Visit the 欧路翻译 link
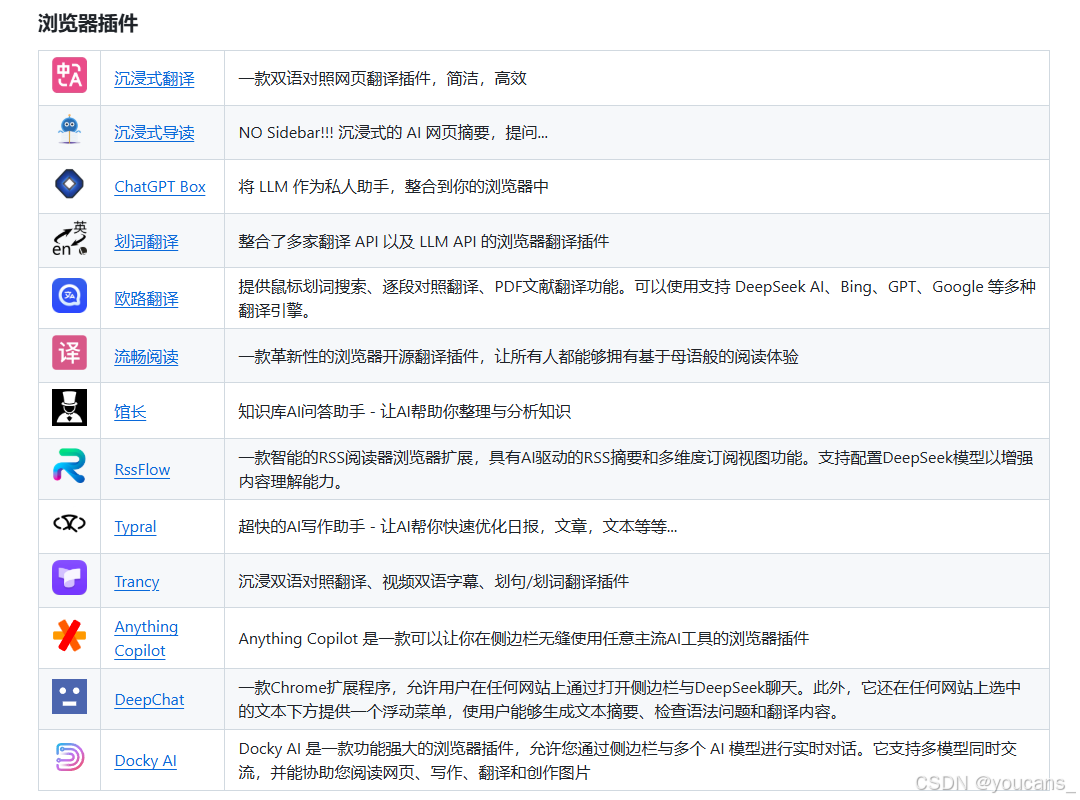The image size is (1080, 800). (x=146, y=299)
